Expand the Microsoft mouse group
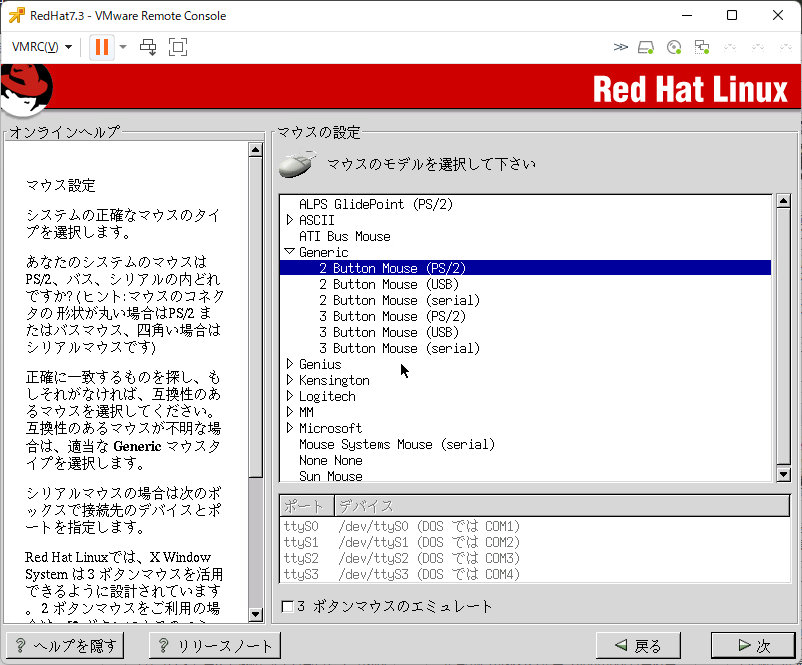The image size is (802, 665). [290, 428]
